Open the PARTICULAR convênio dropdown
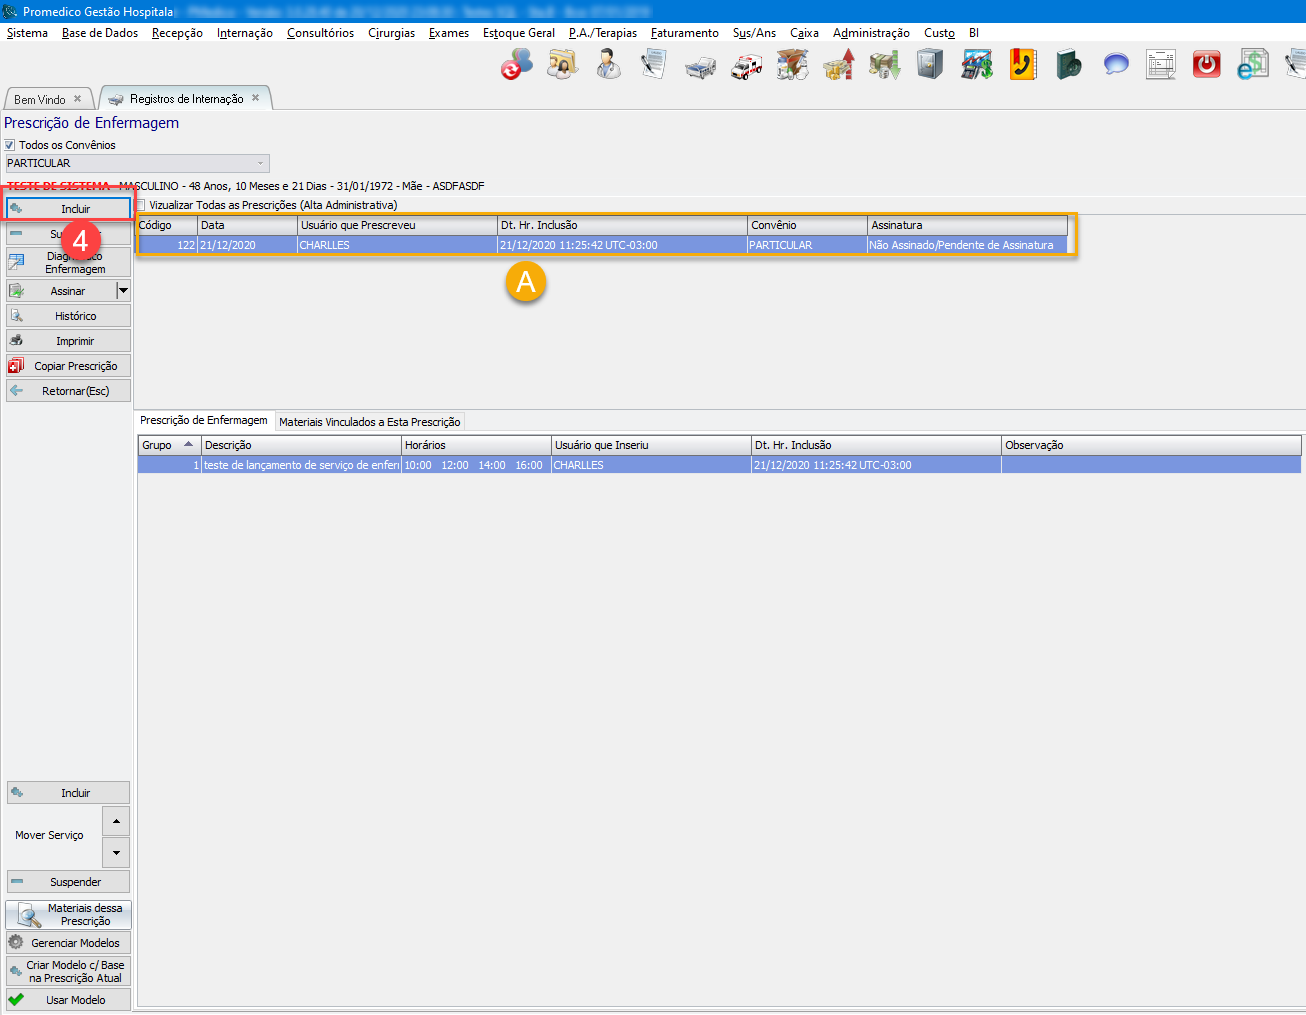1306x1015 pixels. [261, 163]
